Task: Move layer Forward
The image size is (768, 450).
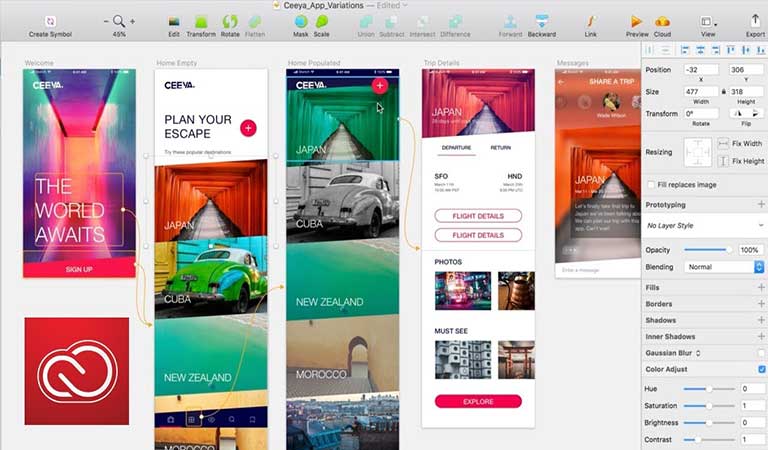Action: [x=510, y=22]
